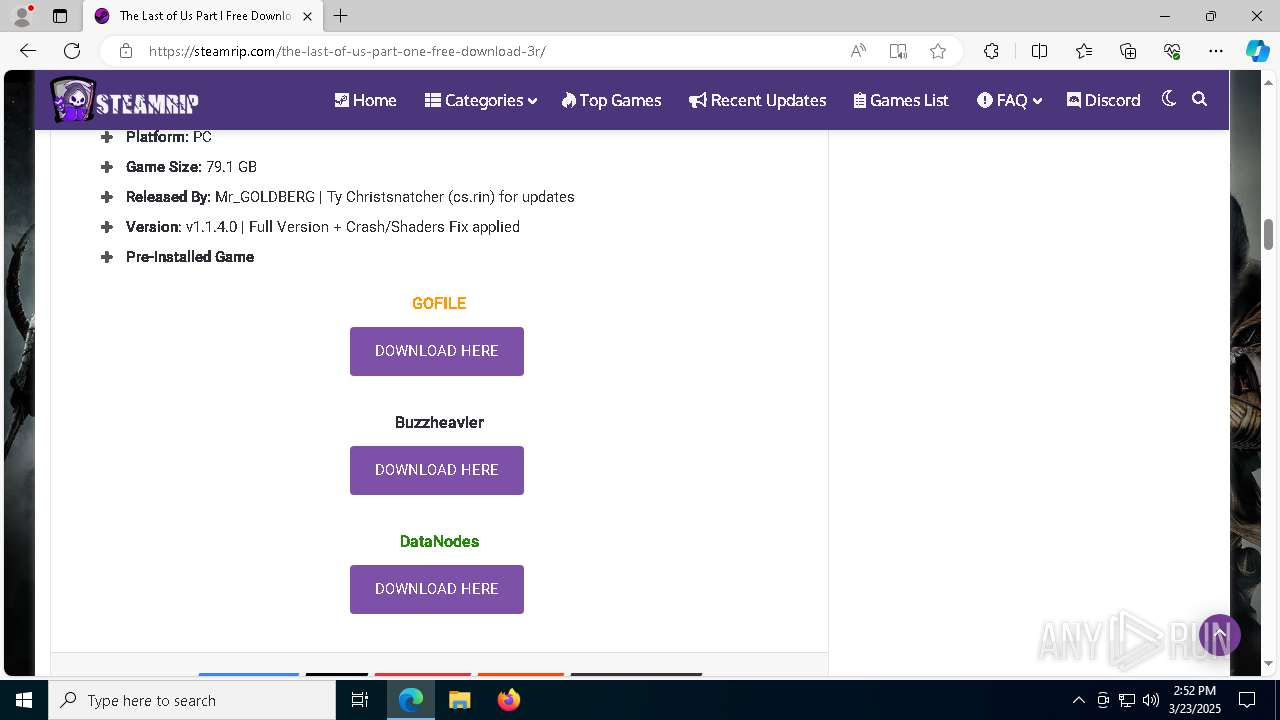This screenshot has width=1280, height=720.
Task: Open the site search magnifier icon
Action: pyautogui.click(x=1200, y=99)
